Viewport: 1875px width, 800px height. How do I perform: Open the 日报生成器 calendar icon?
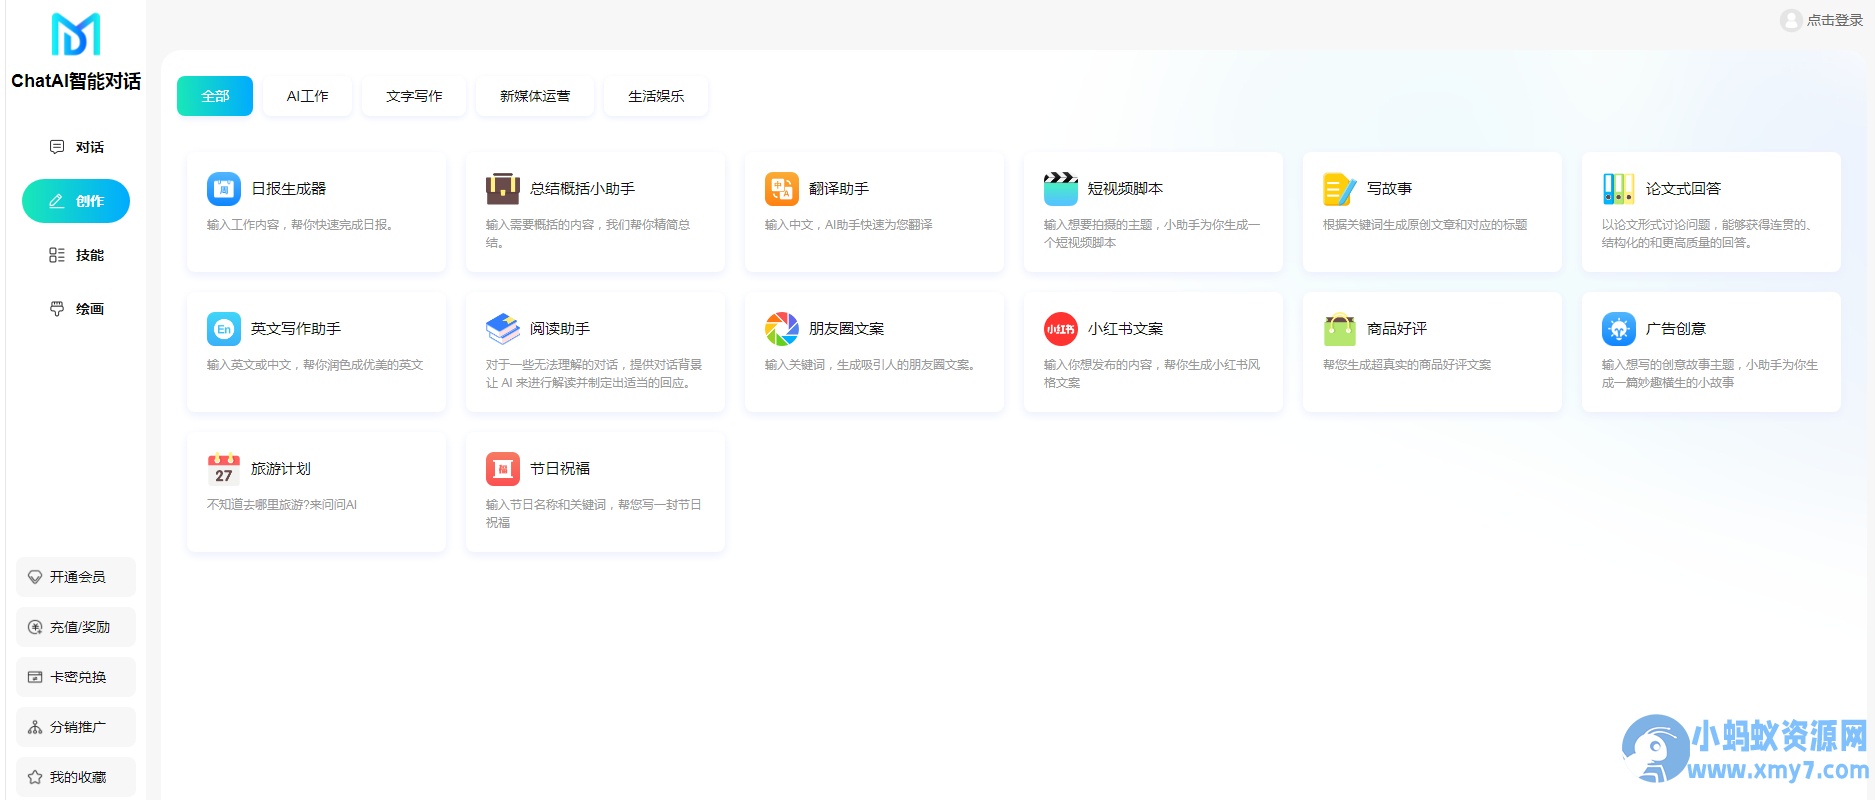[223, 188]
